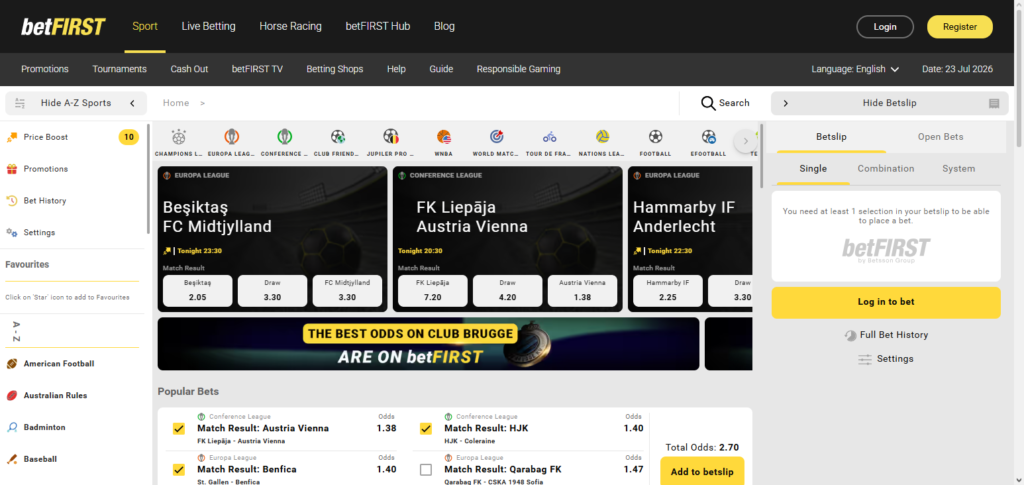Click Add to betslip button
The height and width of the screenshot is (485, 1024).
(702, 471)
